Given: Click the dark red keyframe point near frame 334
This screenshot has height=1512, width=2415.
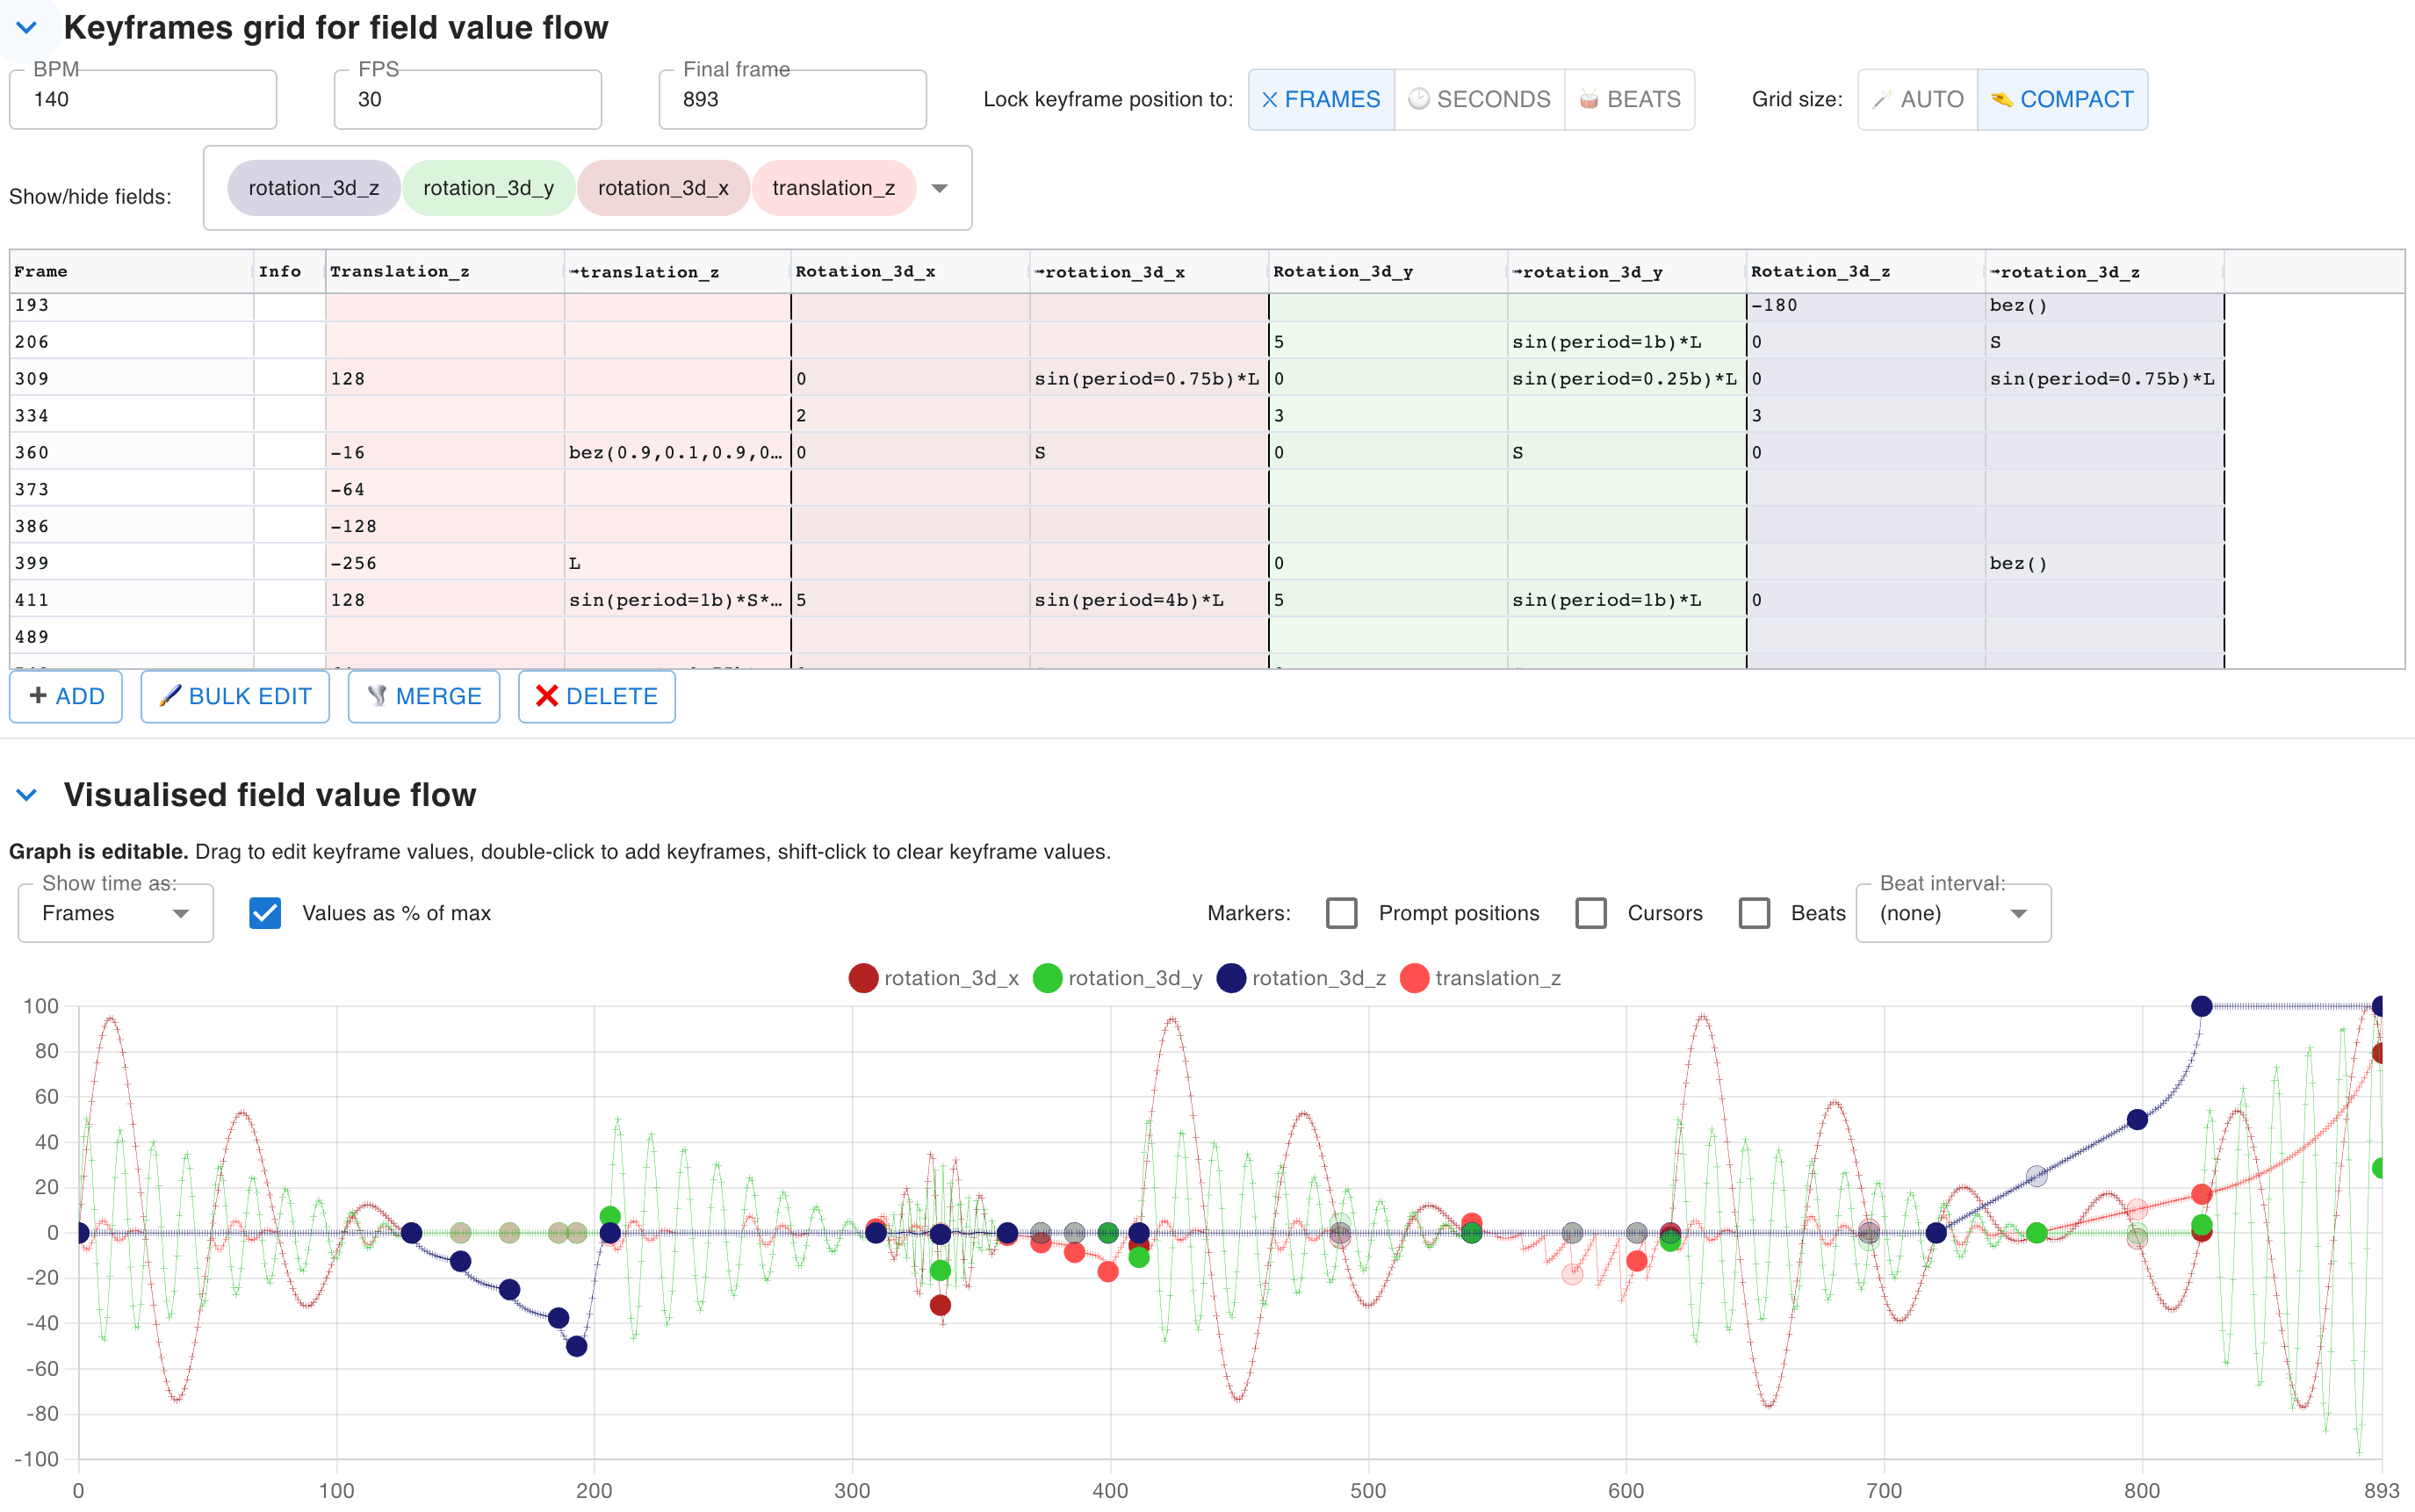Looking at the screenshot, I should [x=940, y=1305].
